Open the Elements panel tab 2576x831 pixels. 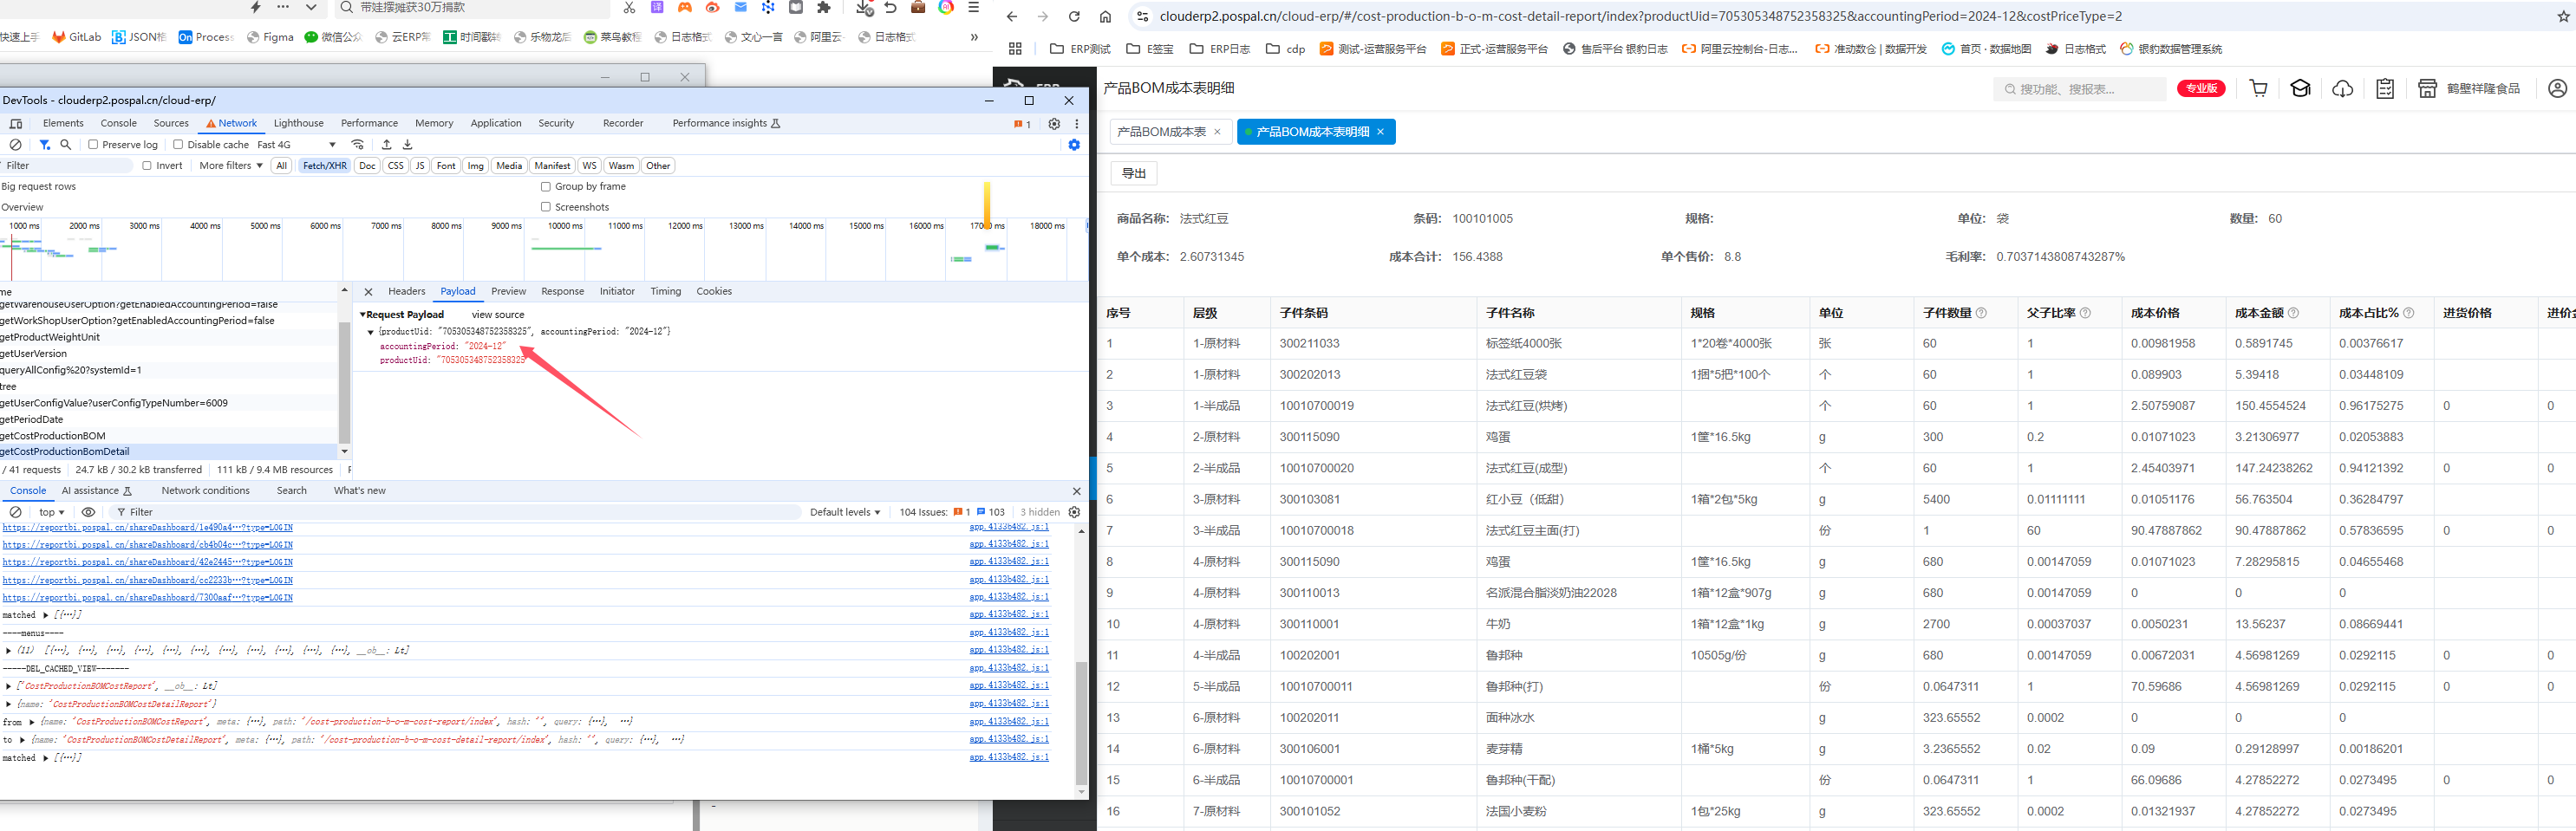(x=63, y=124)
